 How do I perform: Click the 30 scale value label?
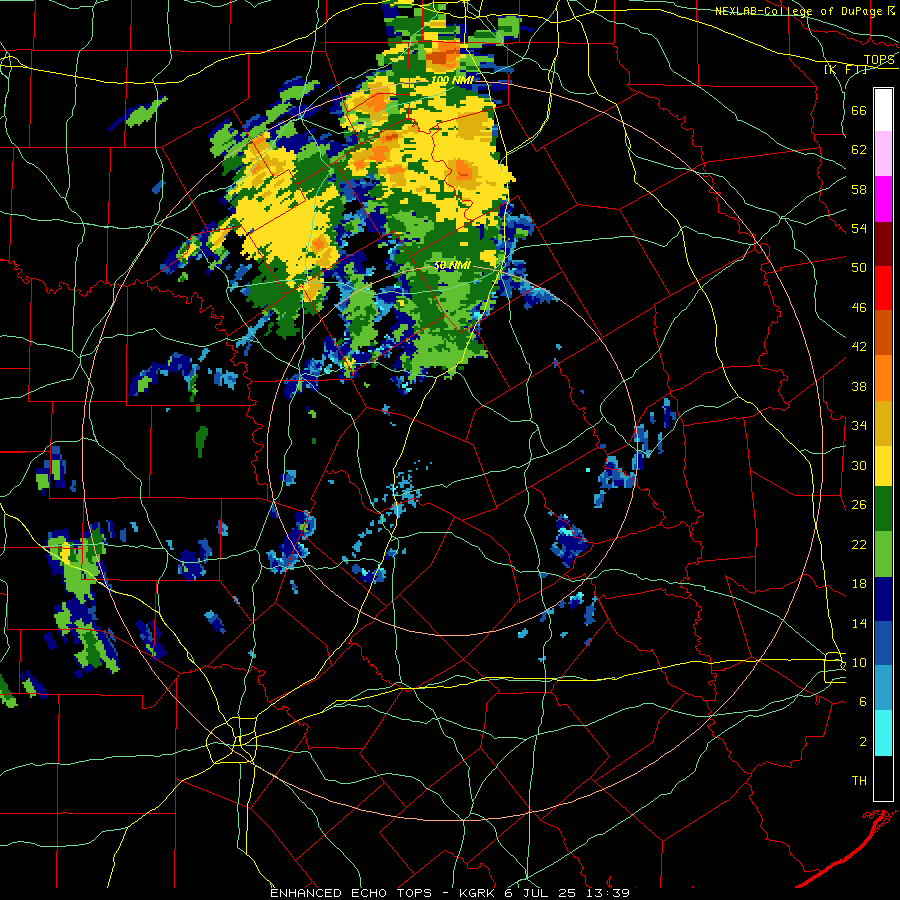pos(859,465)
